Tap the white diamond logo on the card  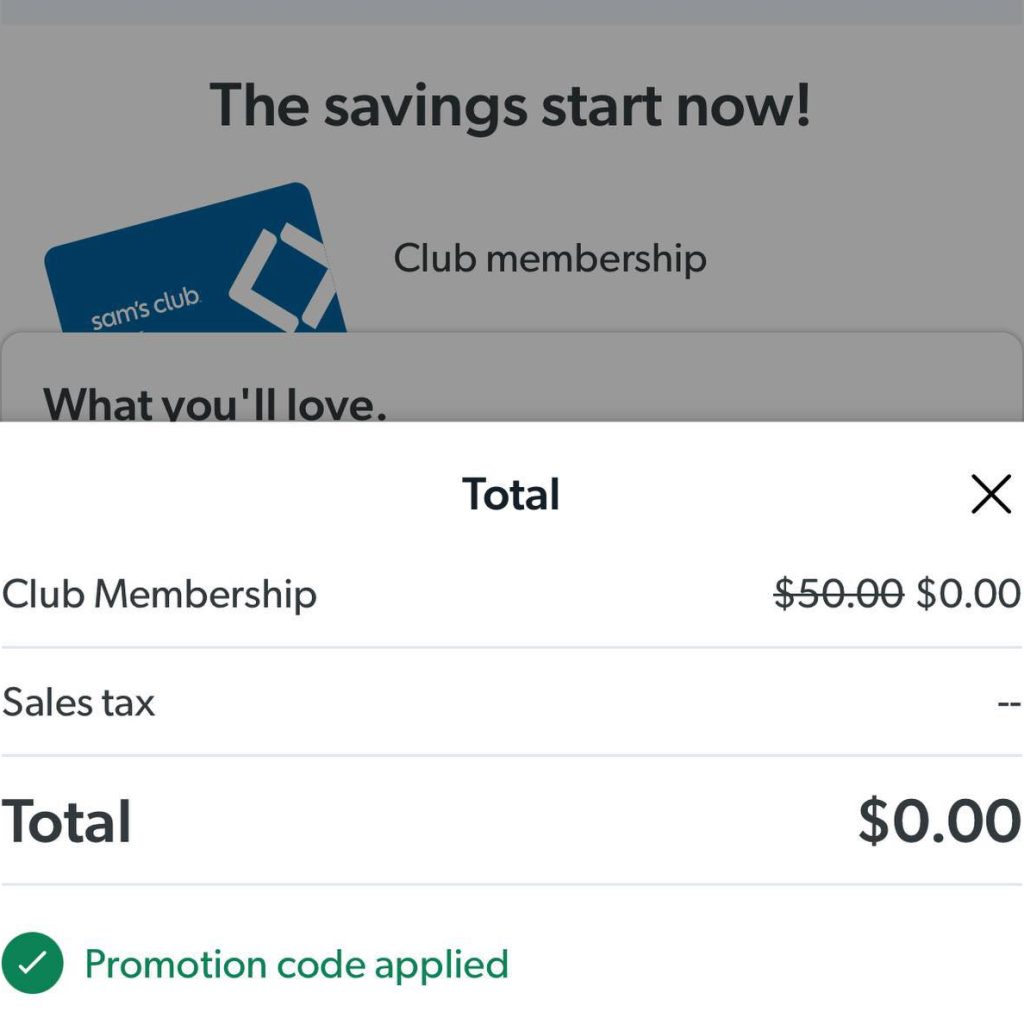[282, 276]
